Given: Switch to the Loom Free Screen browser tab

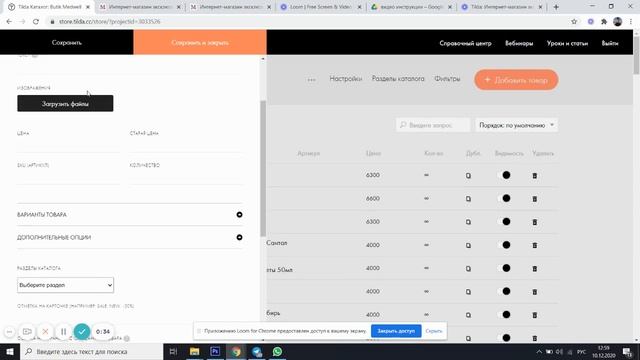Looking at the screenshot, I should click(321, 7).
